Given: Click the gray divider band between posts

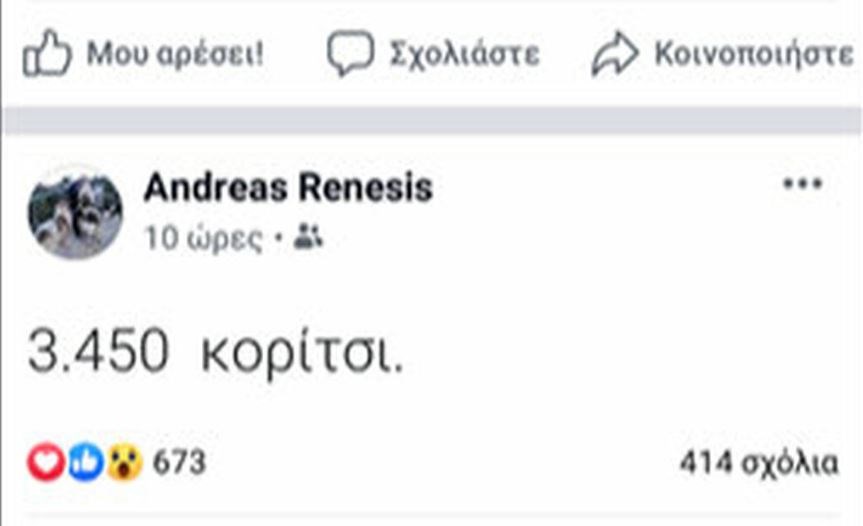Looking at the screenshot, I should (431, 121).
